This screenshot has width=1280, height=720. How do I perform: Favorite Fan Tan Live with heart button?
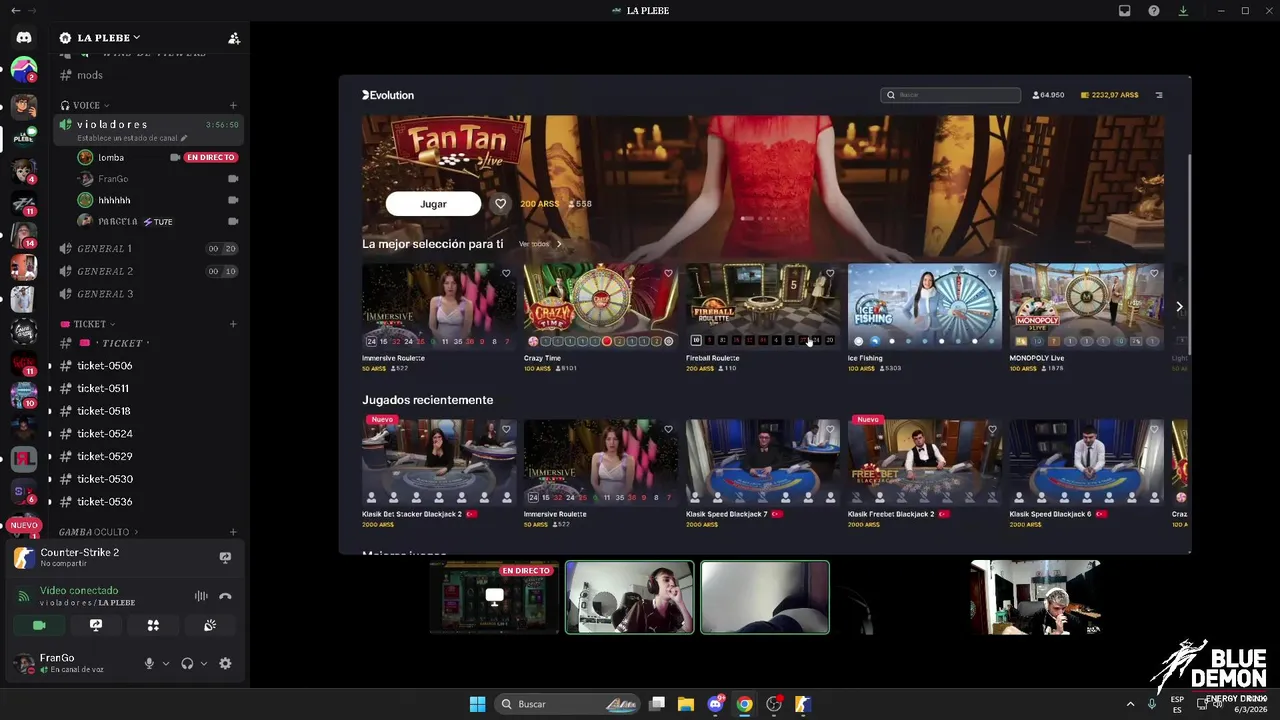click(500, 204)
